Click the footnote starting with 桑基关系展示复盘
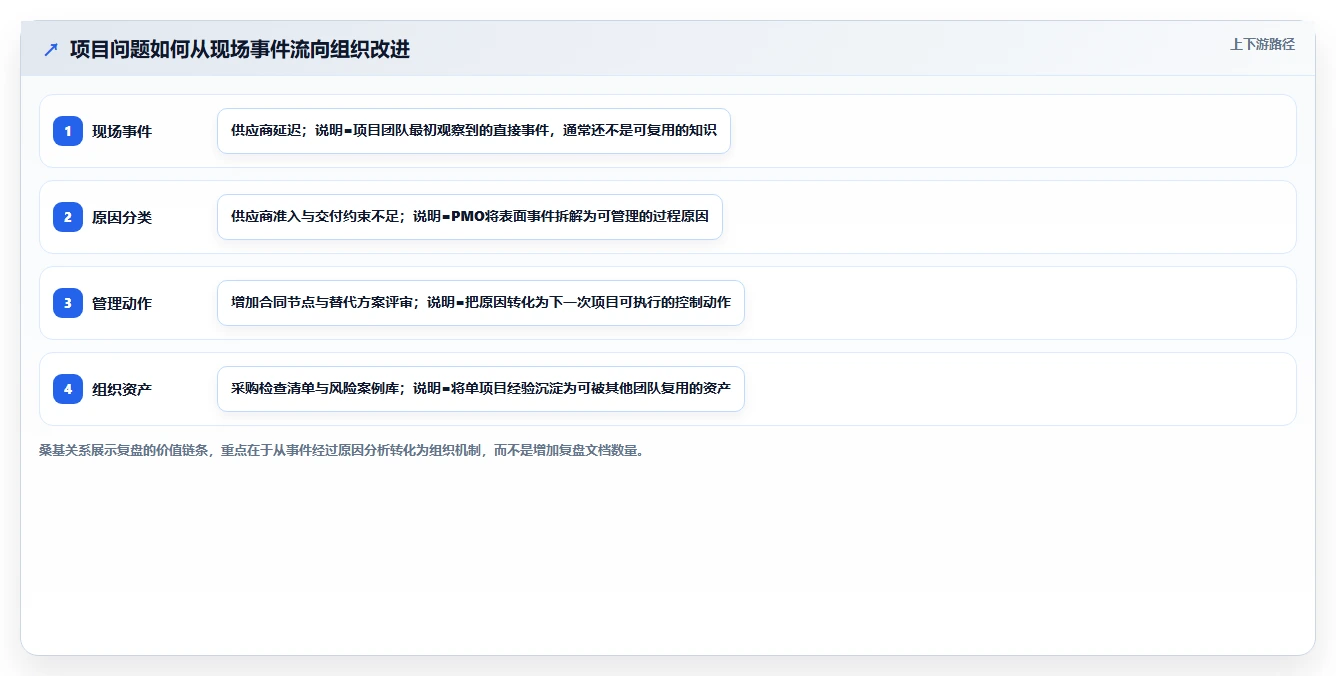Image resolution: width=1336 pixels, height=676 pixels. coord(343,451)
